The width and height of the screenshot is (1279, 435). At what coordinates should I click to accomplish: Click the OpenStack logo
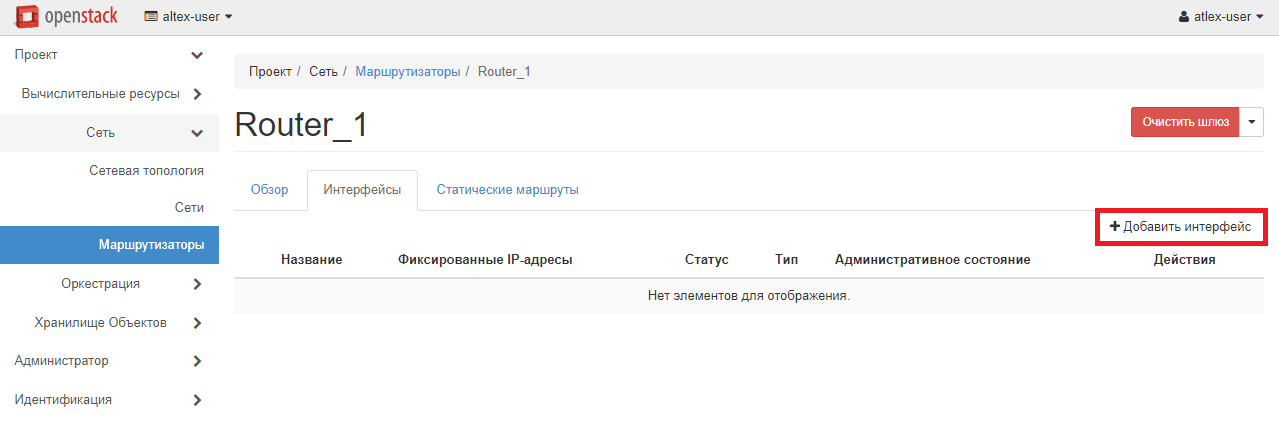pyautogui.click(x=66, y=16)
